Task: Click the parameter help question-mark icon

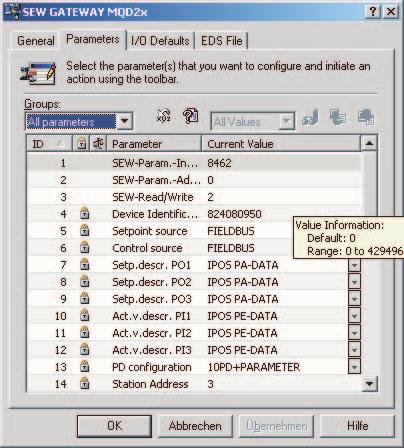Action: (190, 116)
